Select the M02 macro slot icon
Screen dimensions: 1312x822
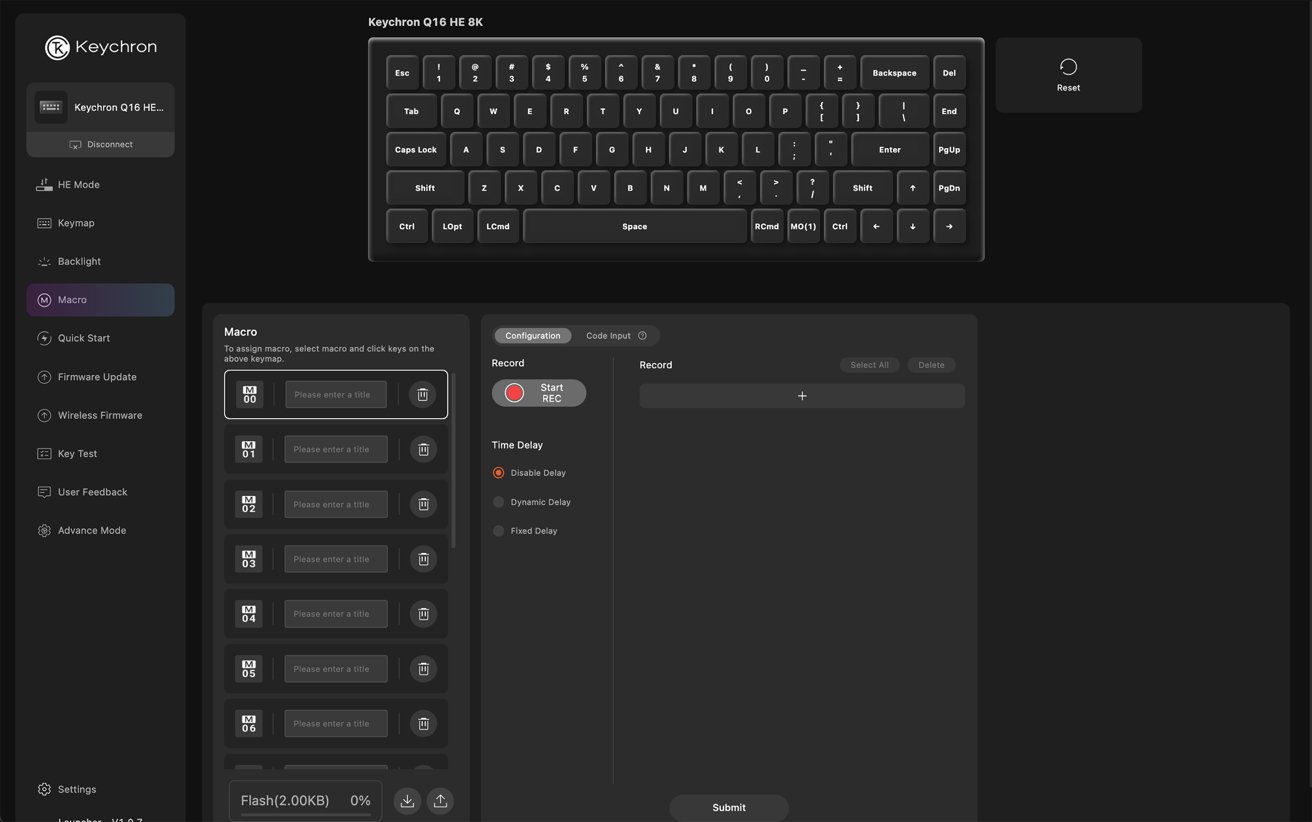click(249, 504)
